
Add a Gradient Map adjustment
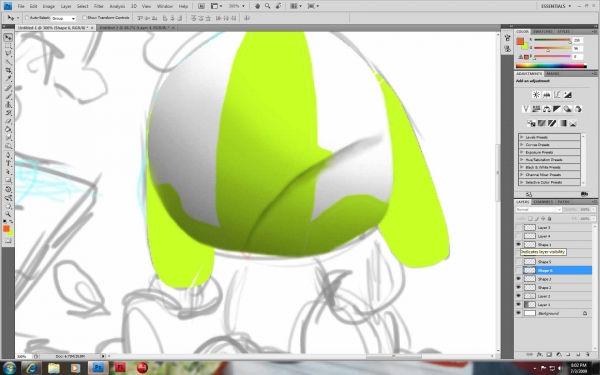tap(562, 124)
